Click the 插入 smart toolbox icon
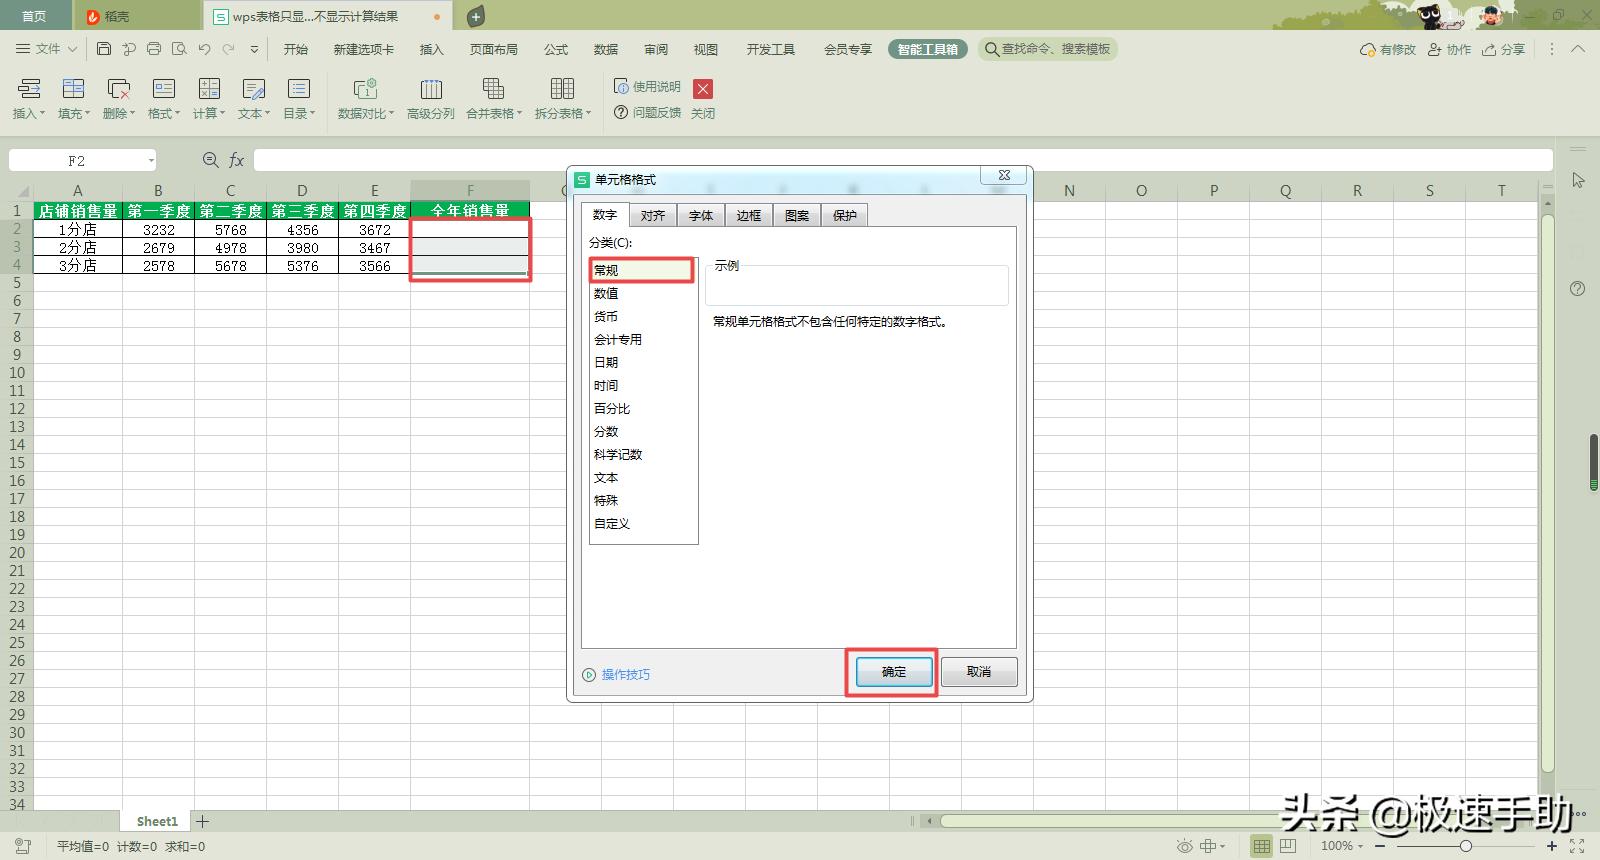 click(29, 89)
